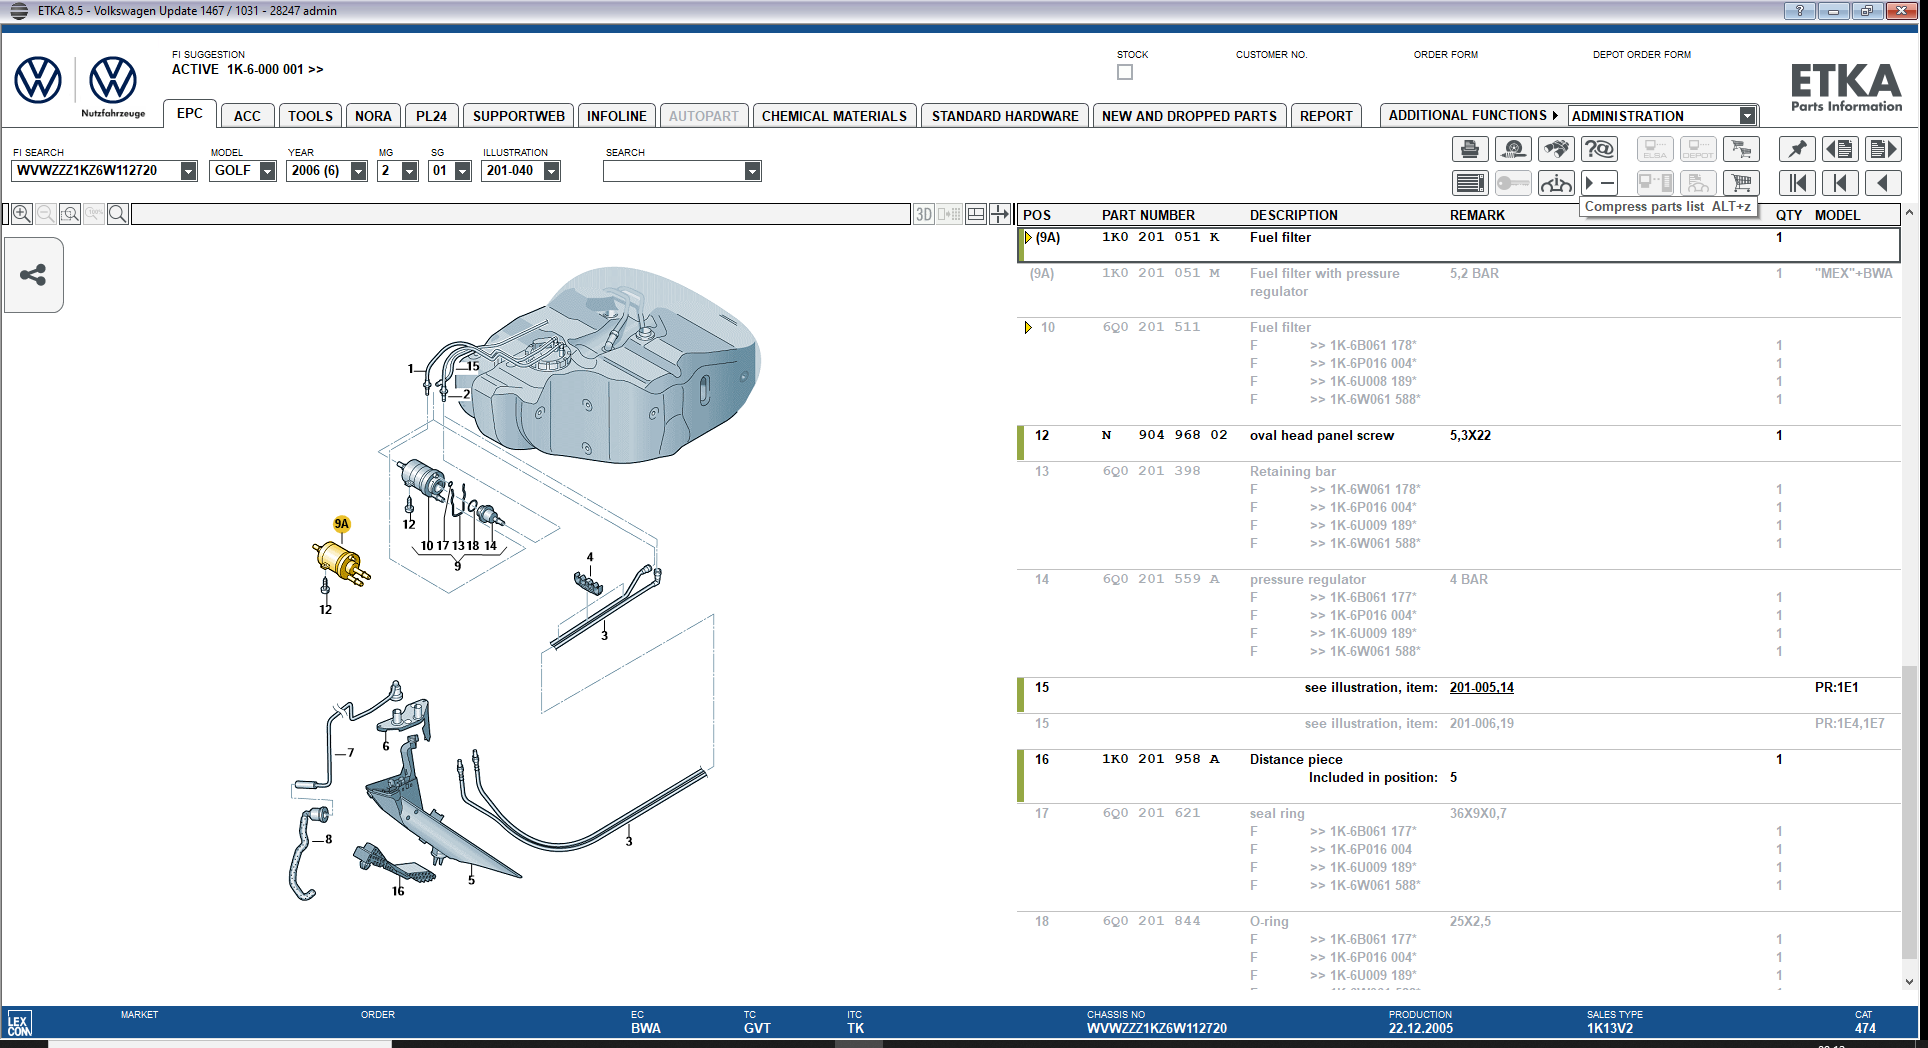
Task: Open the YEAR dropdown showing 2006 (6)
Action: pos(358,171)
